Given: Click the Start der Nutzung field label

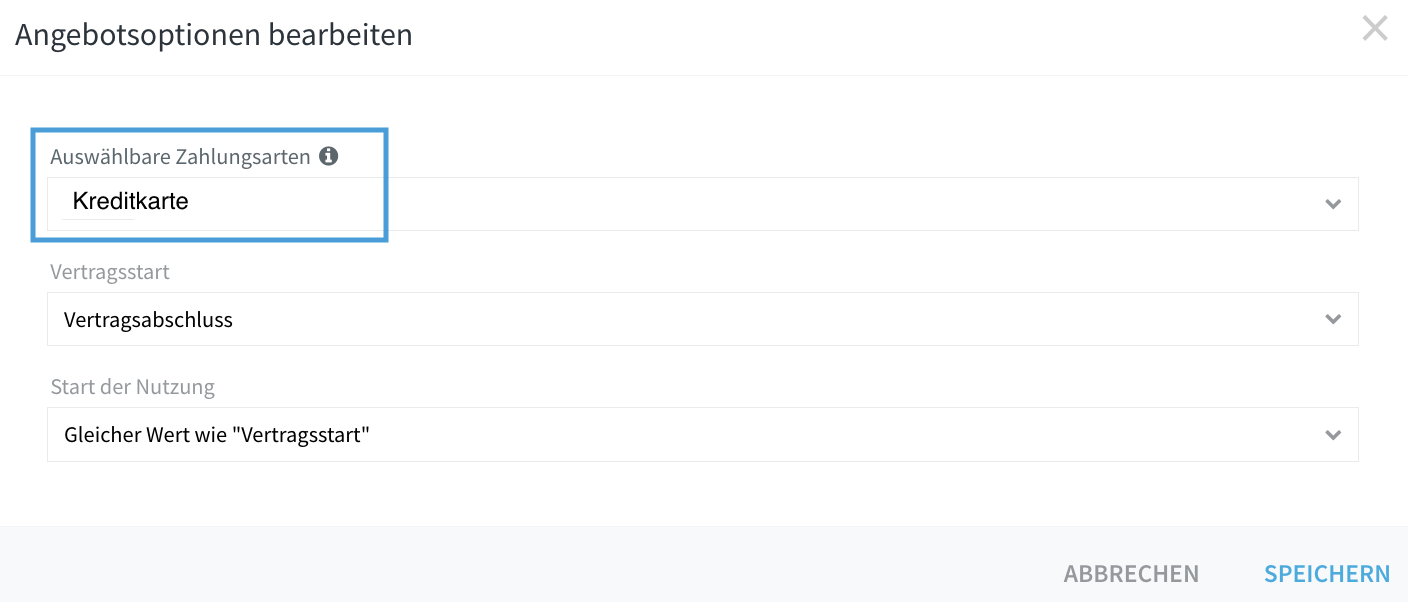Looking at the screenshot, I should pos(132,387).
